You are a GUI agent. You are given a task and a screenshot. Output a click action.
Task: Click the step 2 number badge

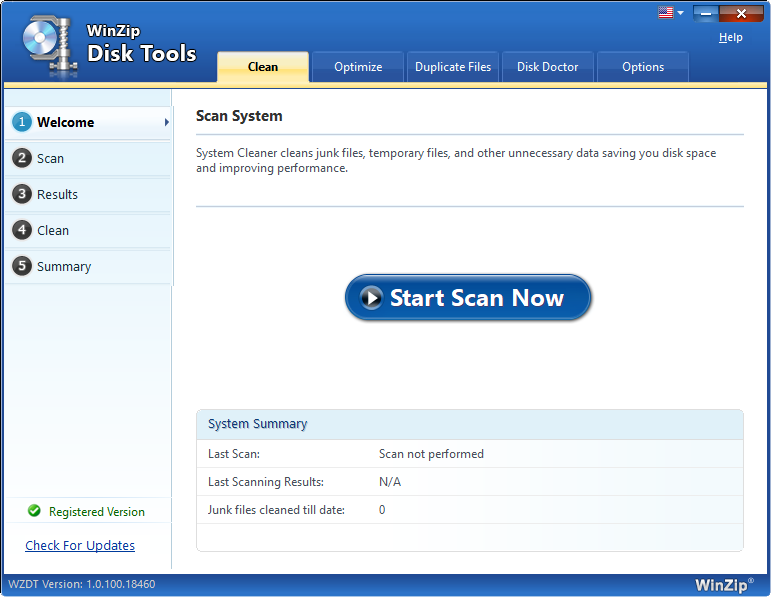point(22,158)
